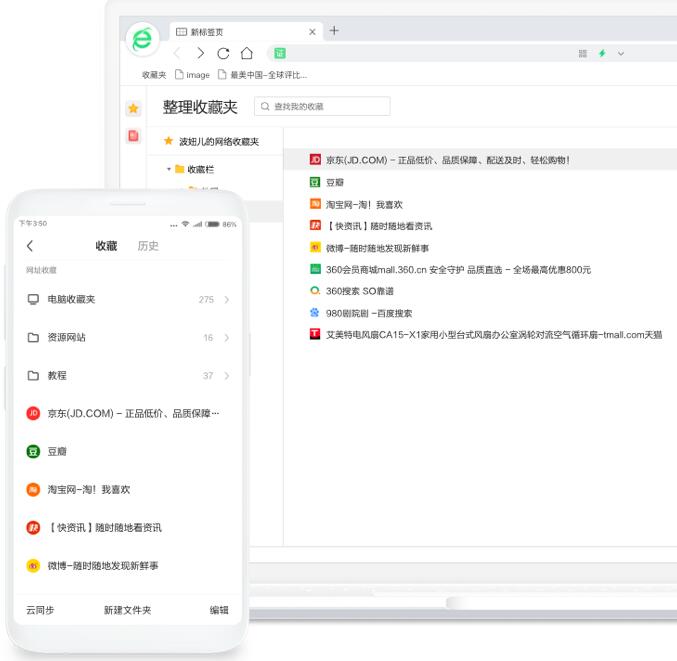Tap the computer icon beside 电脑收藏夹
Image resolution: width=677 pixels, height=661 pixels.
(x=33, y=300)
